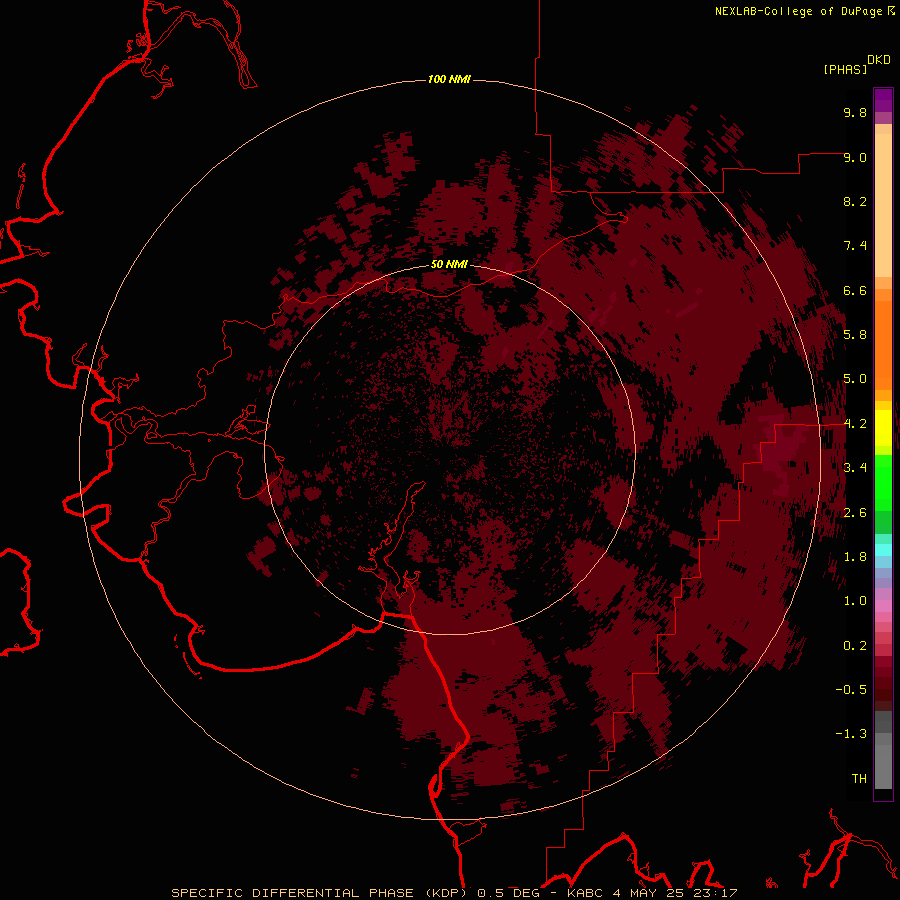Click the 9.0 legend value
900x900 pixels.
click(855, 157)
